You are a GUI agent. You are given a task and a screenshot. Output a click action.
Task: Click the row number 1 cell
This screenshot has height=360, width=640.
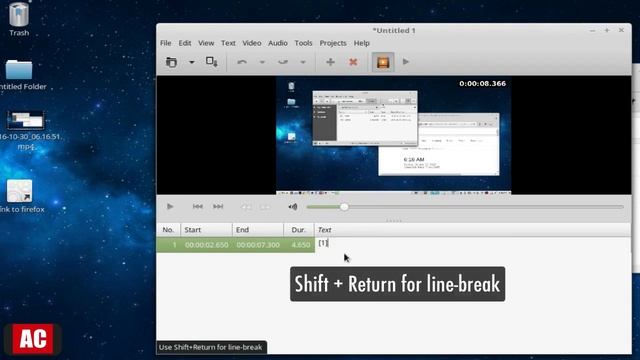tap(169, 245)
